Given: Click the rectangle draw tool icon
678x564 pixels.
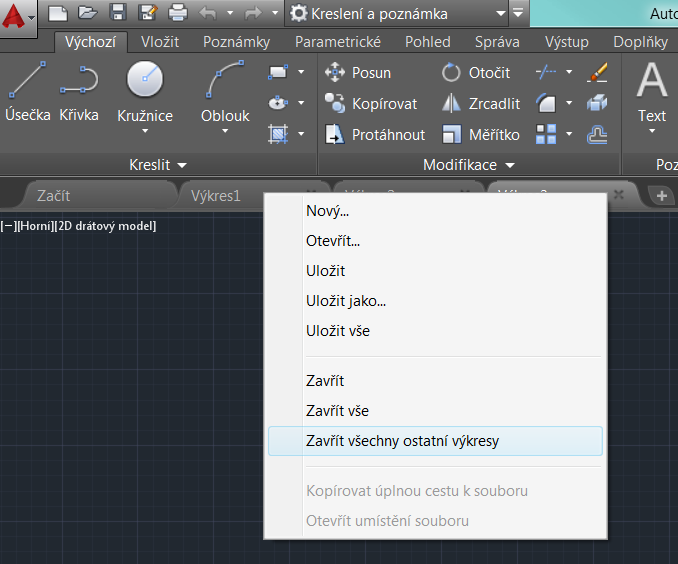Looking at the screenshot, I should tap(278, 72).
